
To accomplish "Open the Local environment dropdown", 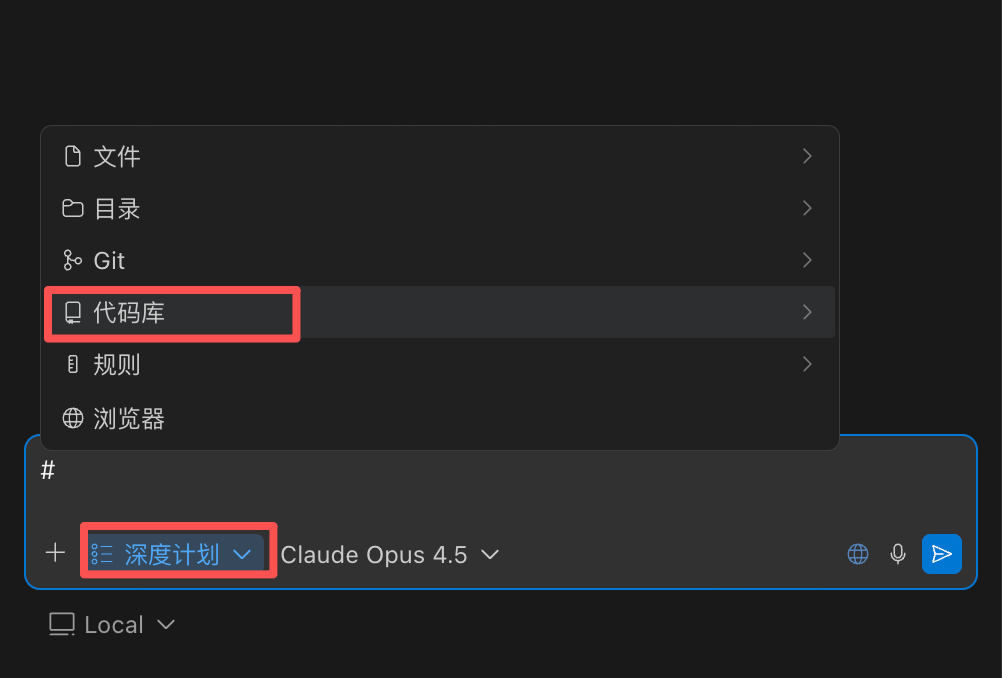I will [x=112, y=625].
